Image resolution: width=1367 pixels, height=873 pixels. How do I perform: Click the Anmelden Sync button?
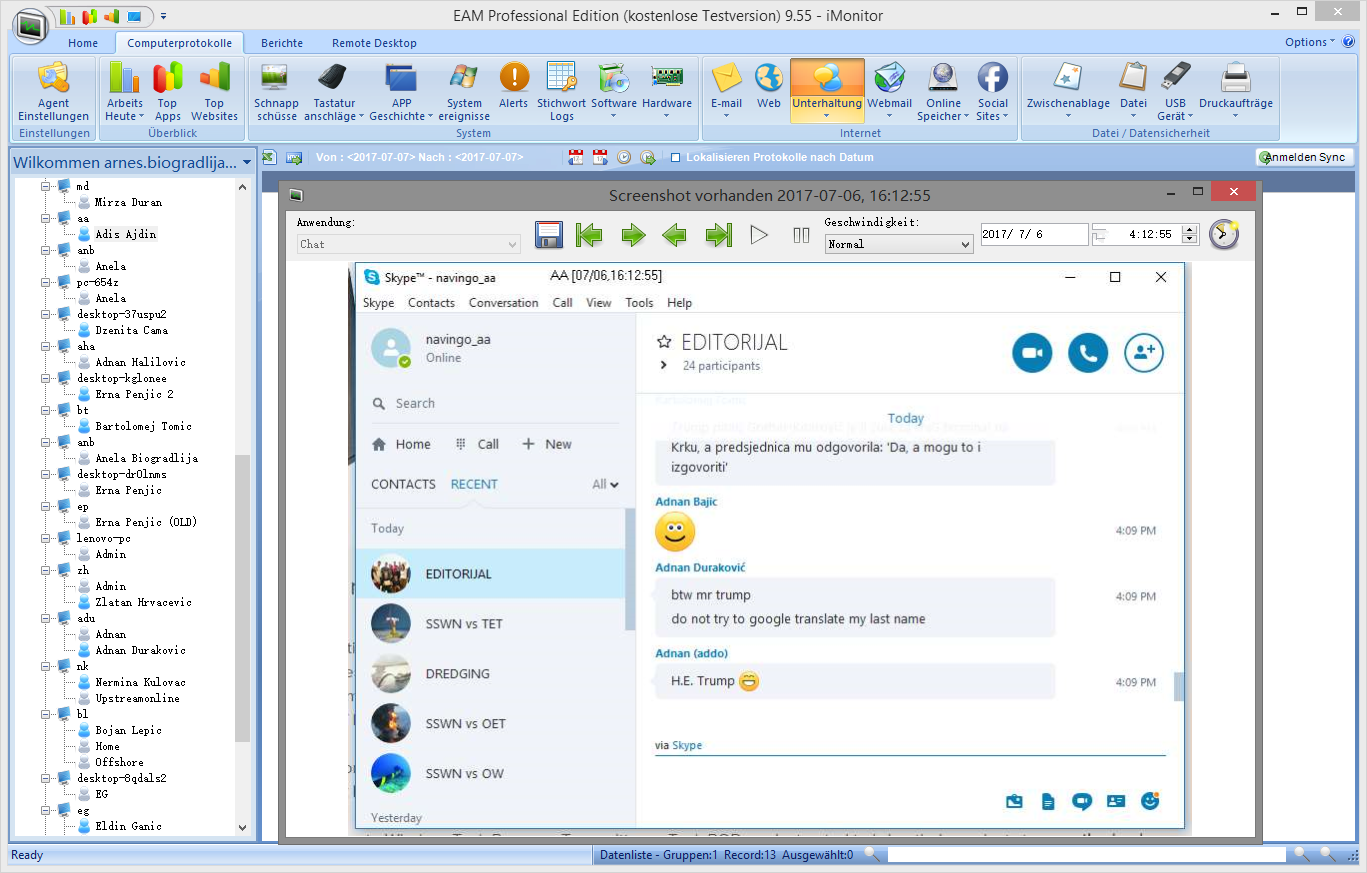pyautogui.click(x=1304, y=157)
